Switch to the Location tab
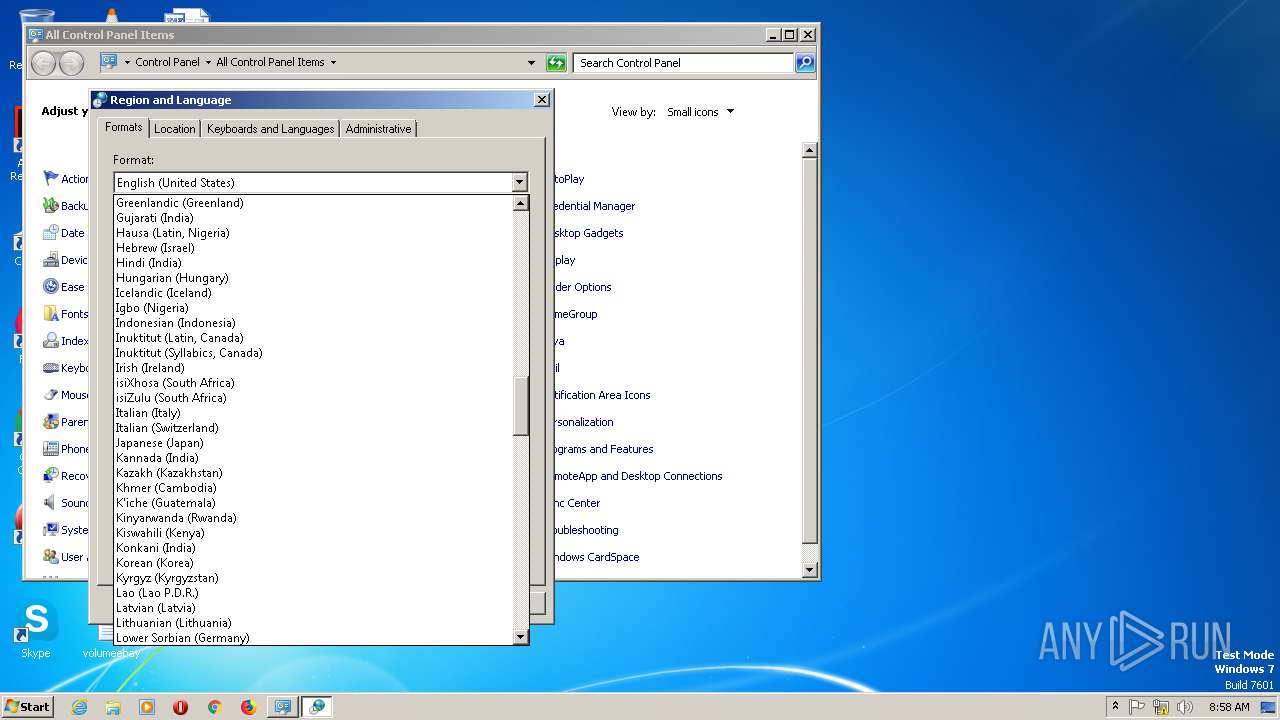The width and height of the screenshot is (1280, 720). [175, 129]
